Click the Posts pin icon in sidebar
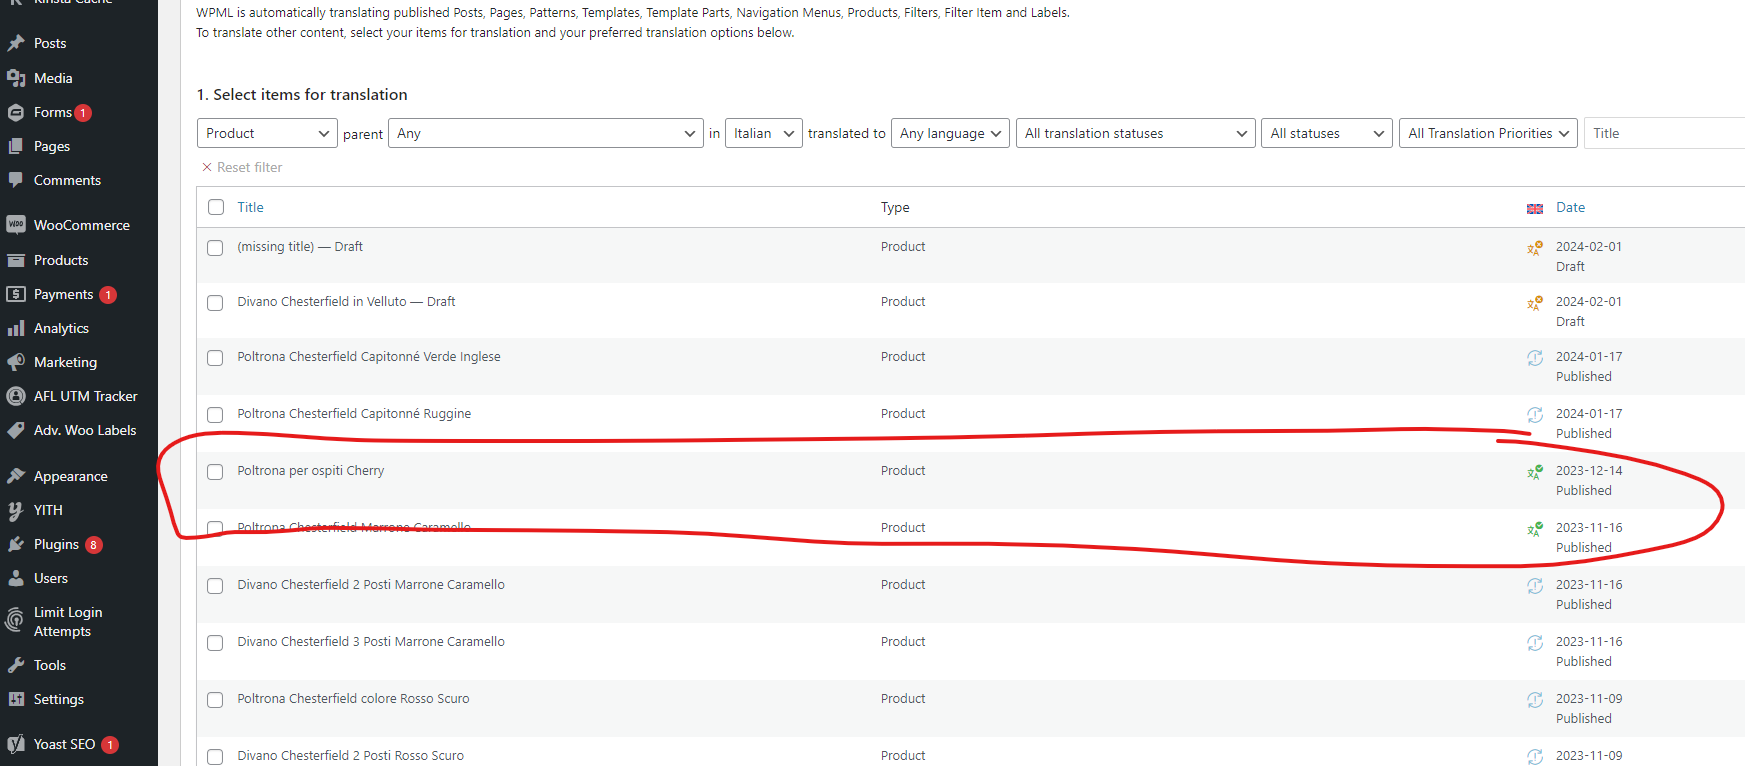The width and height of the screenshot is (1745, 766). [x=16, y=43]
